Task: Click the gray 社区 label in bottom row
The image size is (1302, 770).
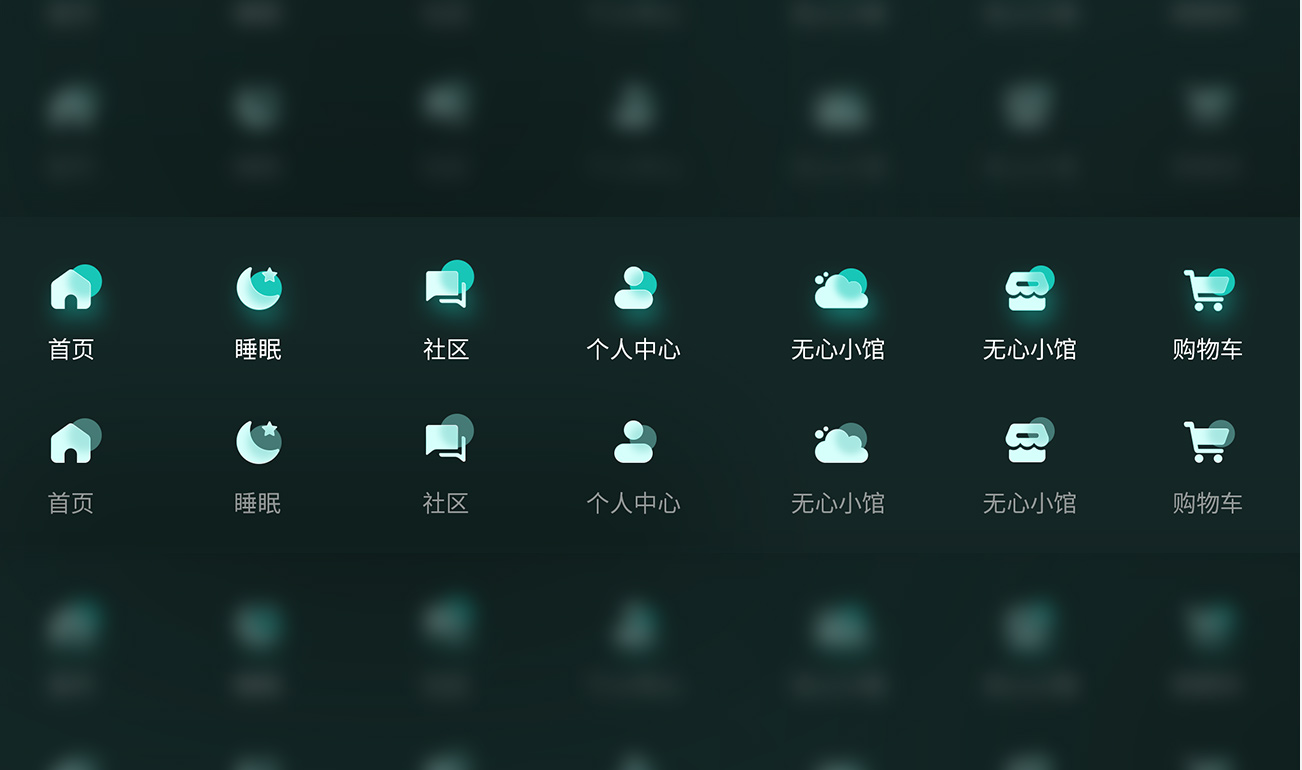Action: click(x=446, y=503)
